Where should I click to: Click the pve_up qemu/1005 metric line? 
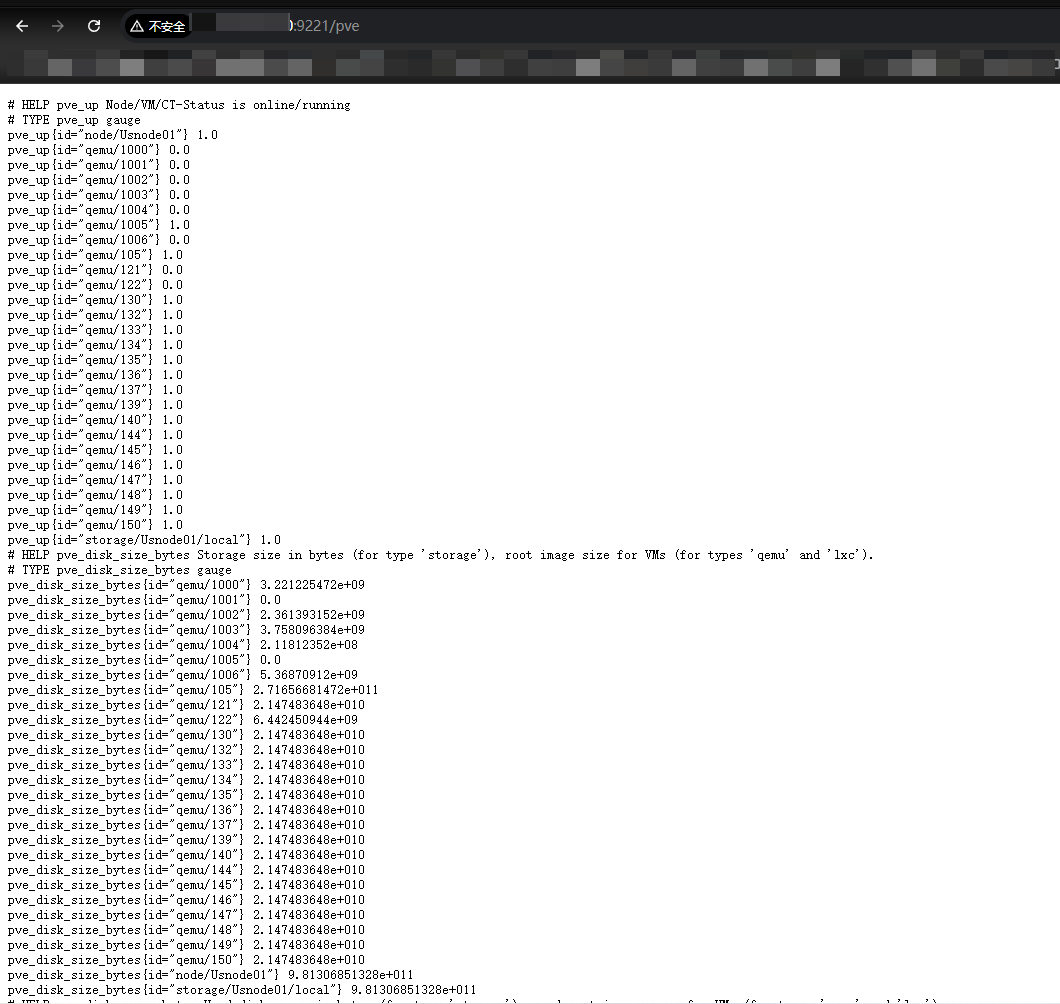[x=98, y=225]
